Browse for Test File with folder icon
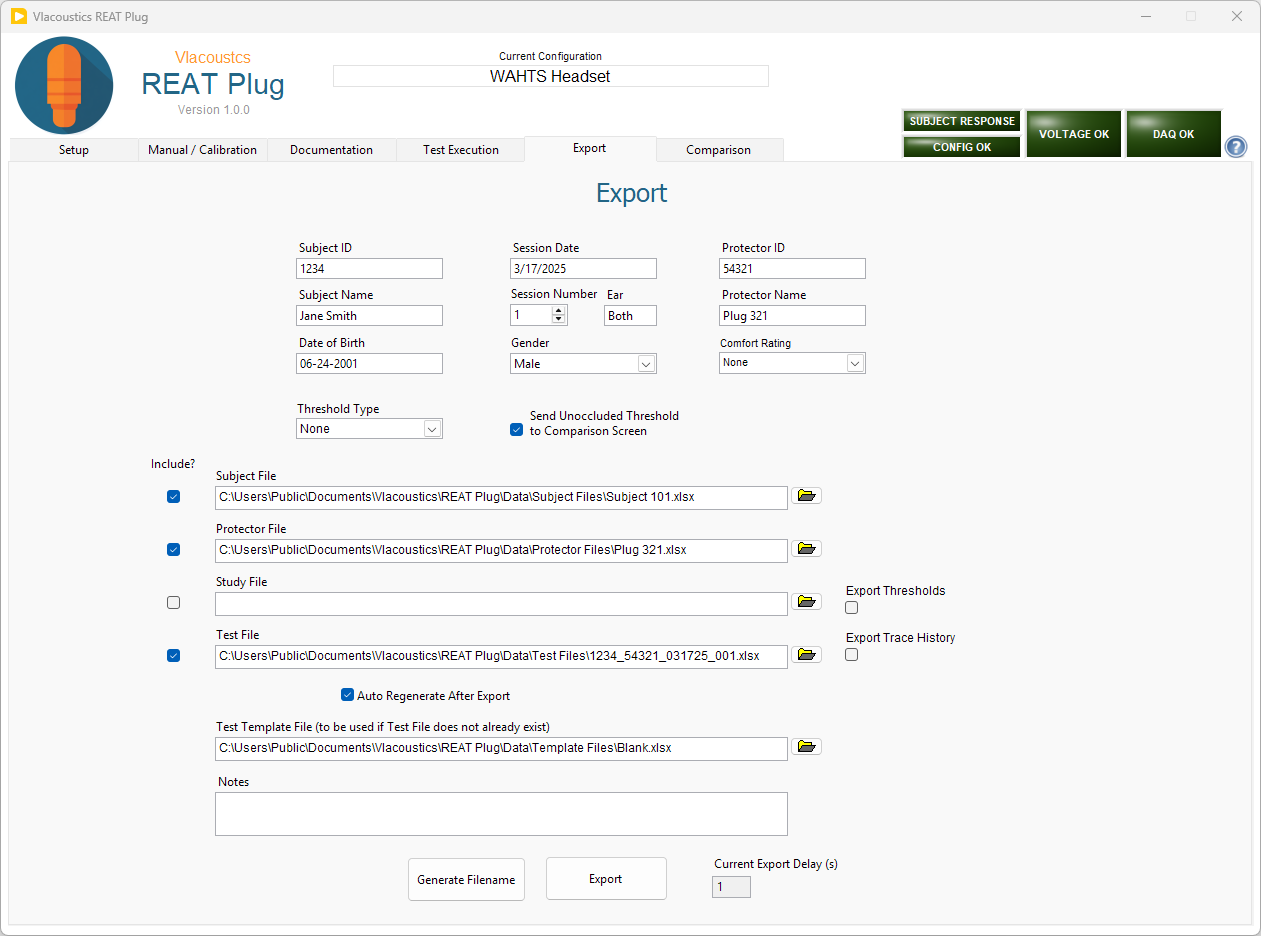 point(806,654)
